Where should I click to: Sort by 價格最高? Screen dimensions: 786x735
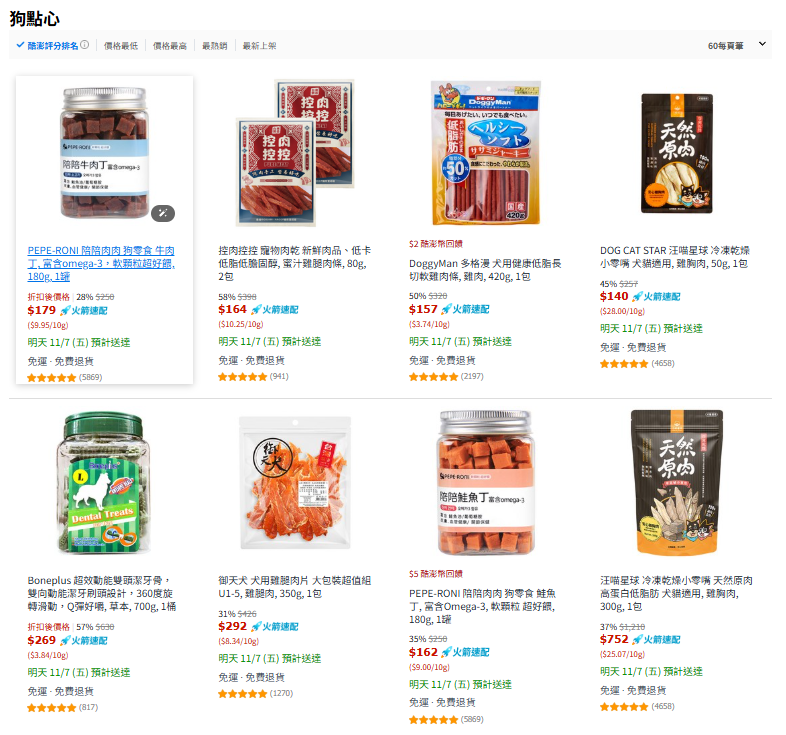[x=170, y=46]
